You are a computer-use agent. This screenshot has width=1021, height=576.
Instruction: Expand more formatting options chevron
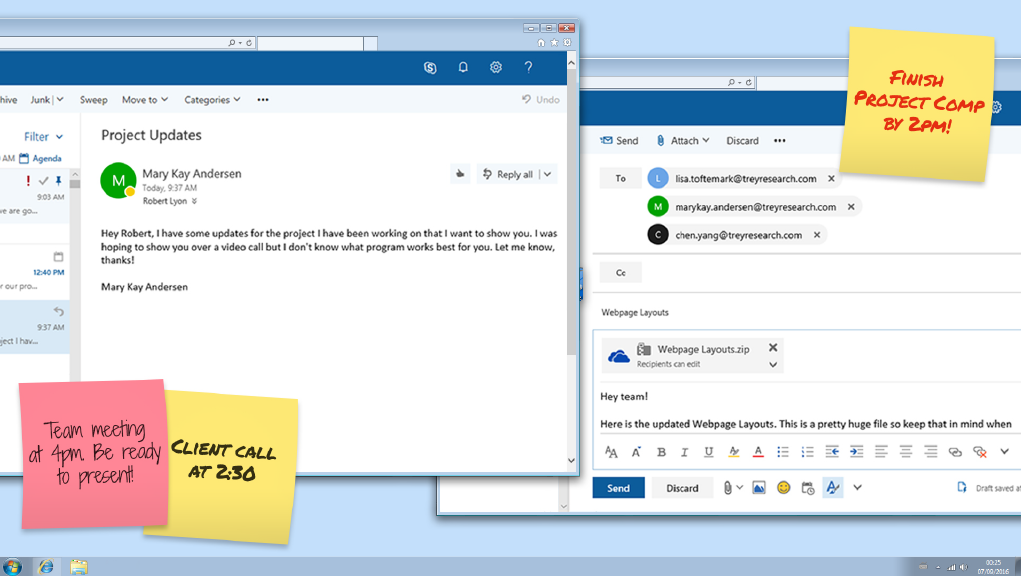pyautogui.click(x=1005, y=452)
